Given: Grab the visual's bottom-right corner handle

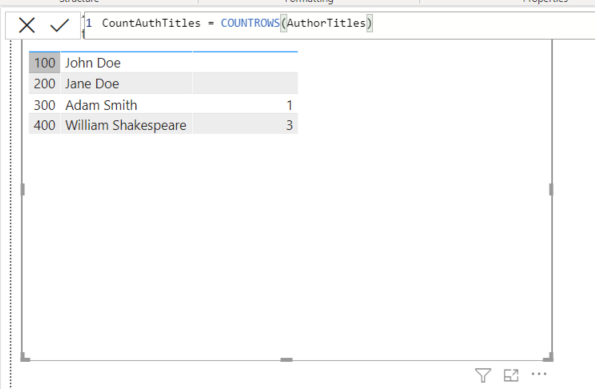Looking at the screenshot, I should pyautogui.click(x=549, y=358).
